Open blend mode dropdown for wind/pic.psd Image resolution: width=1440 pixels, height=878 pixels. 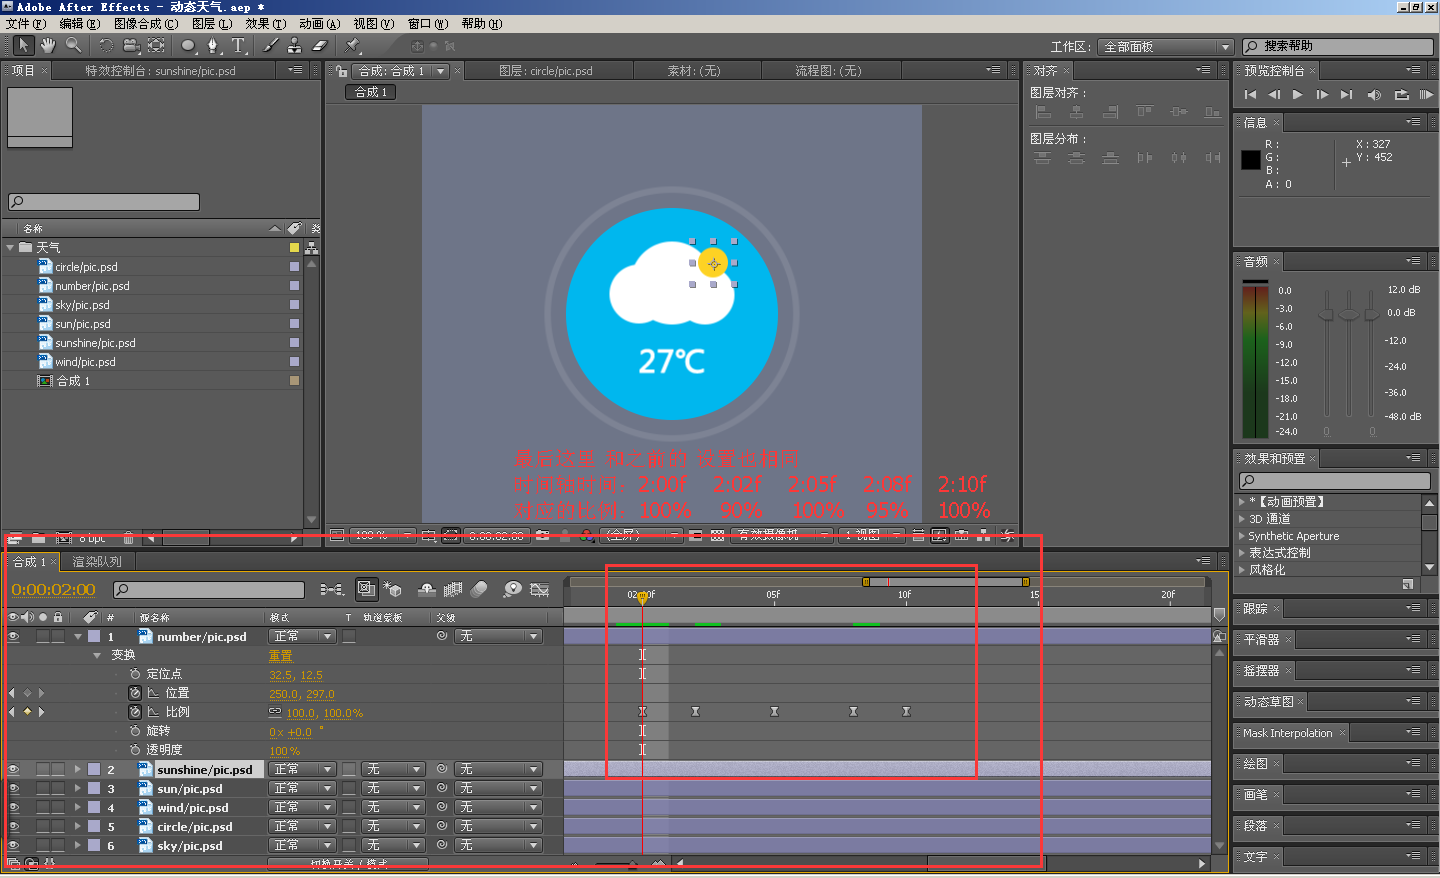click(302, 808)
